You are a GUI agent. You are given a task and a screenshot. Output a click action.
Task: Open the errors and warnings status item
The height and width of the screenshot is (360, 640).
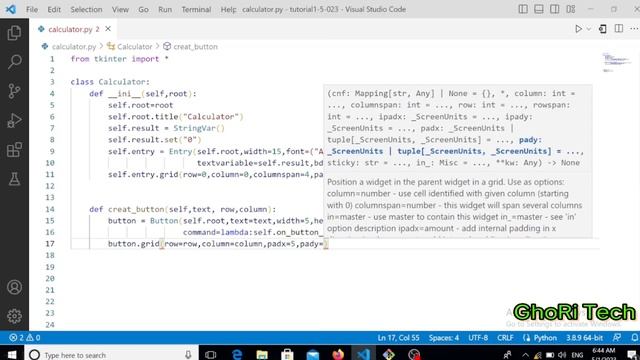pos(25,338)
